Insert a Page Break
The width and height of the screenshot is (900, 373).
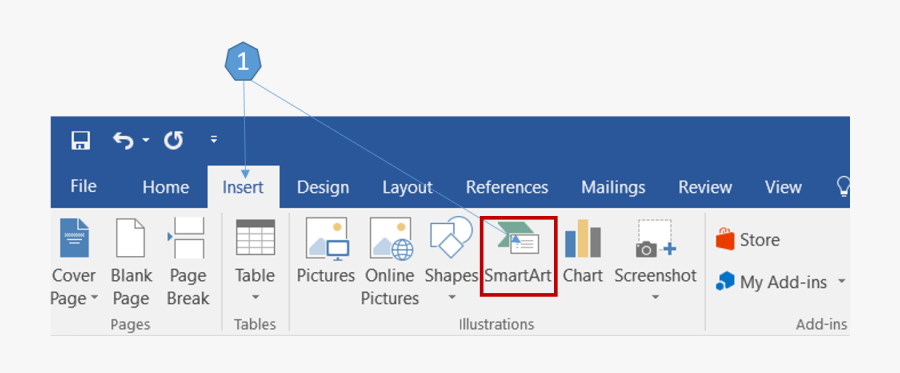[188, 263]
